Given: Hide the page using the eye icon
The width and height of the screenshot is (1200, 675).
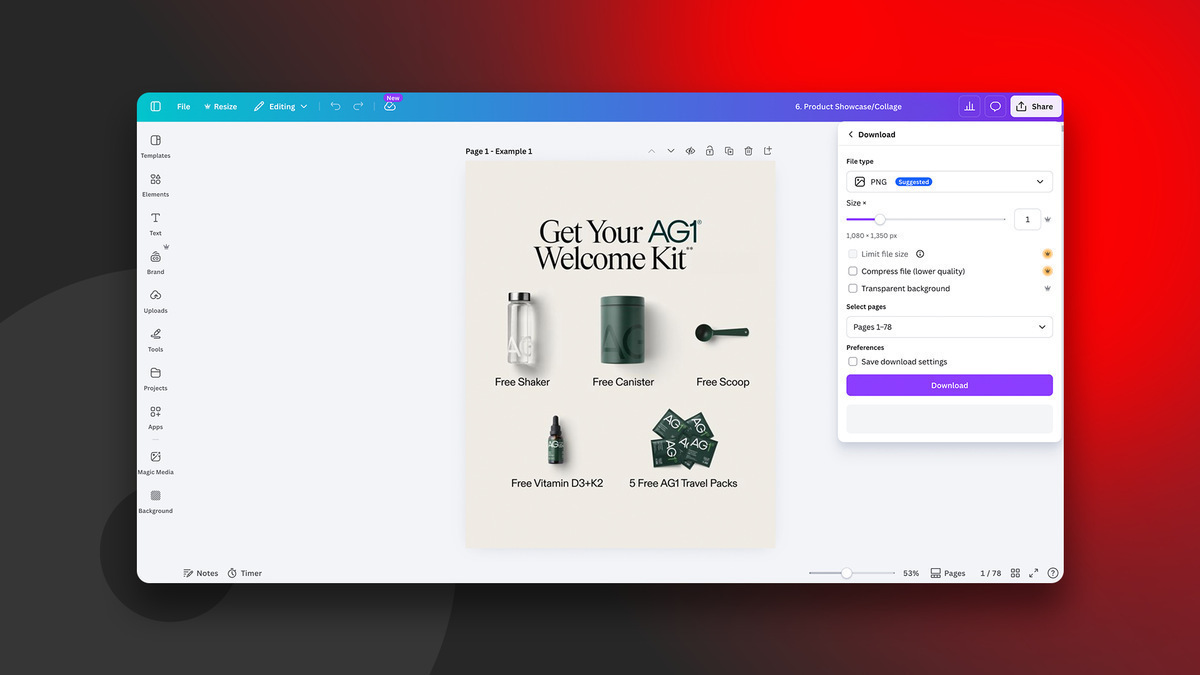Looking at the screenshot, I should [690, 151].
